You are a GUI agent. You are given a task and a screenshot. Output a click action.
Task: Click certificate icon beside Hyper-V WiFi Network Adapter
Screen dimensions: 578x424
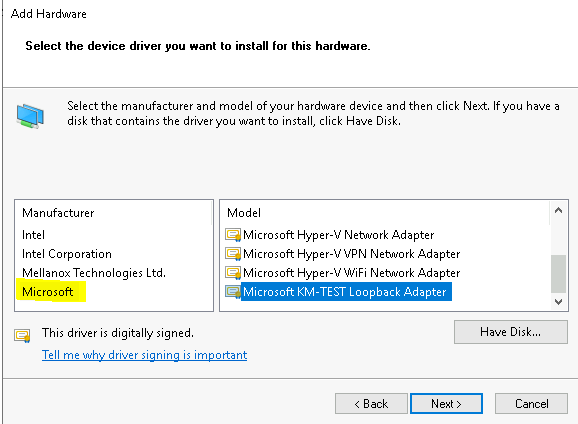tap(233, 273)
